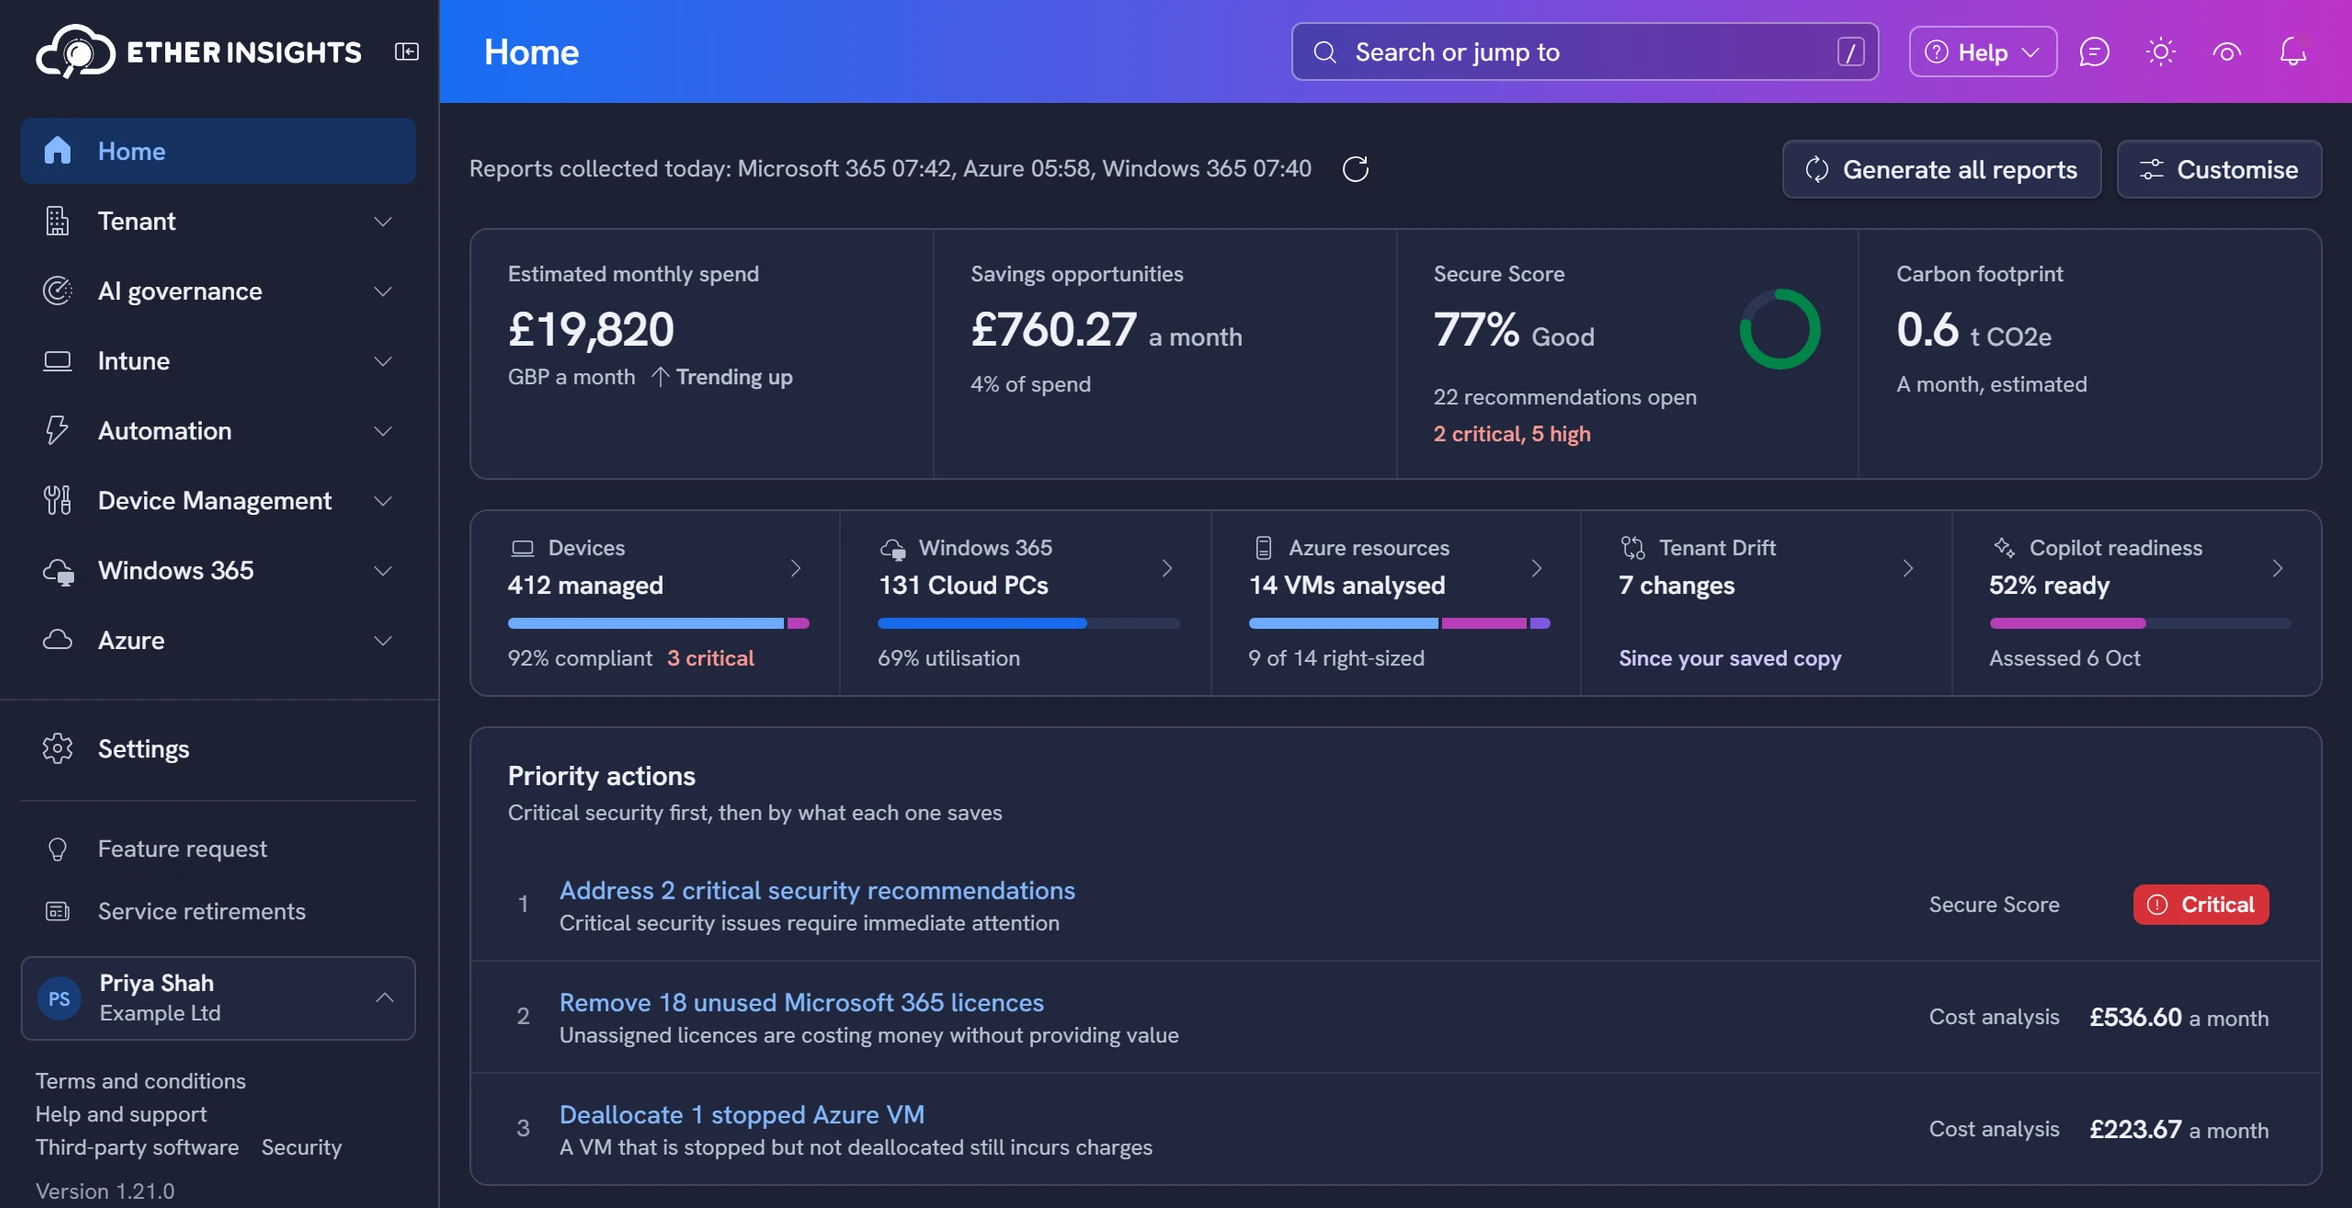Screen dimensions: 2352x1208
Task: Click the Copilot readiness progress bar
Action: 2139,623
